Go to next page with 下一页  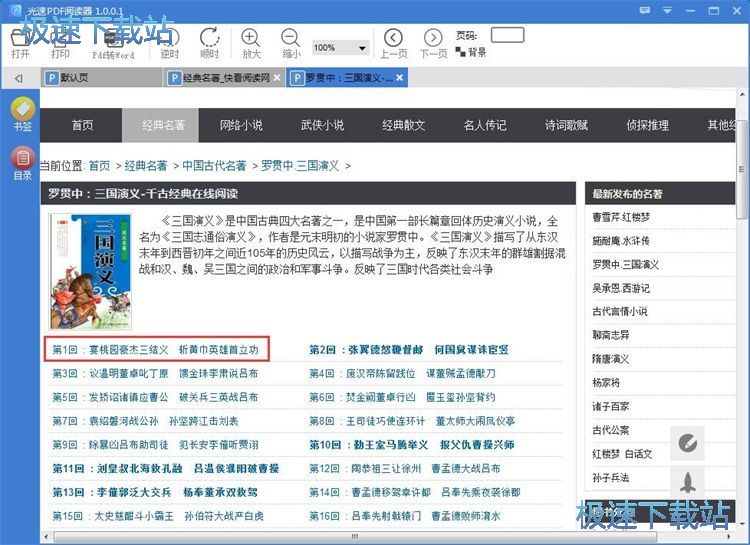point(433,43)
